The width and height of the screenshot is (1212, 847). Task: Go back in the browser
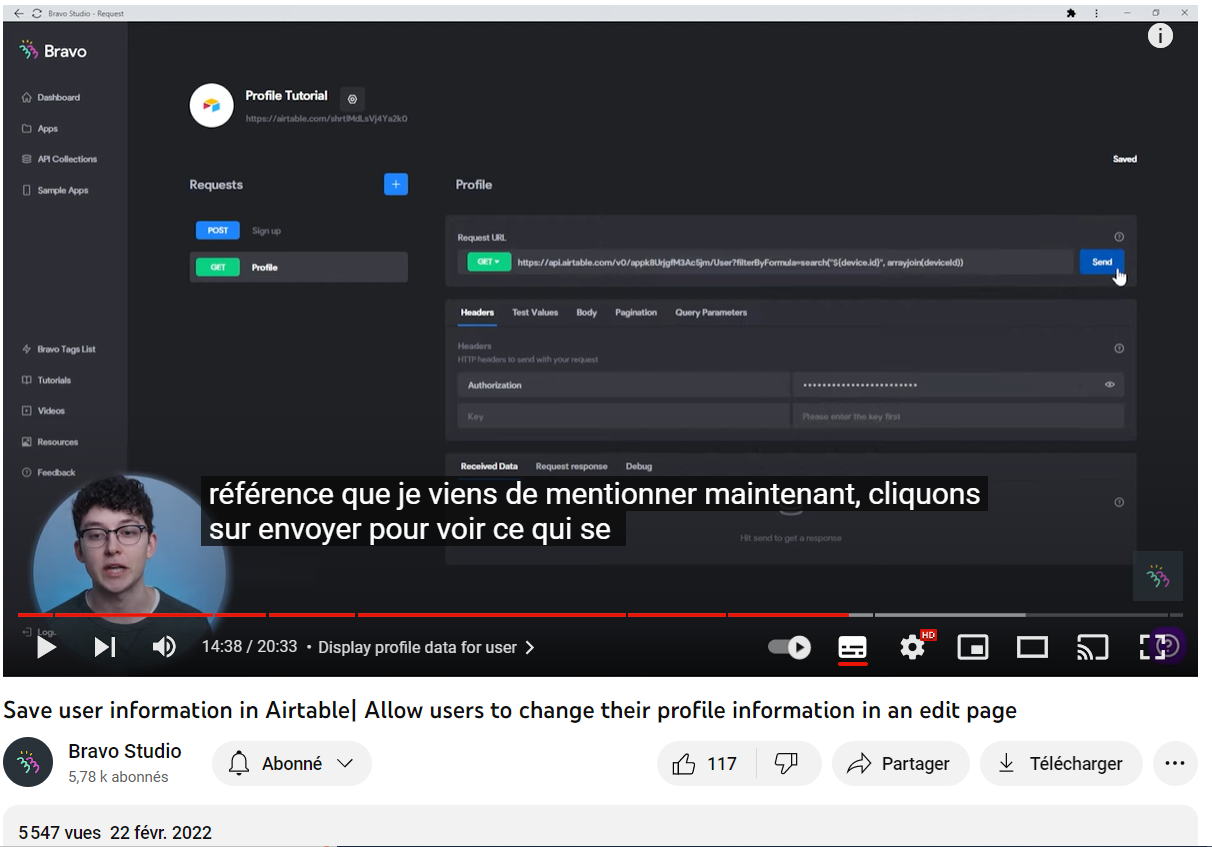point(18,13)
